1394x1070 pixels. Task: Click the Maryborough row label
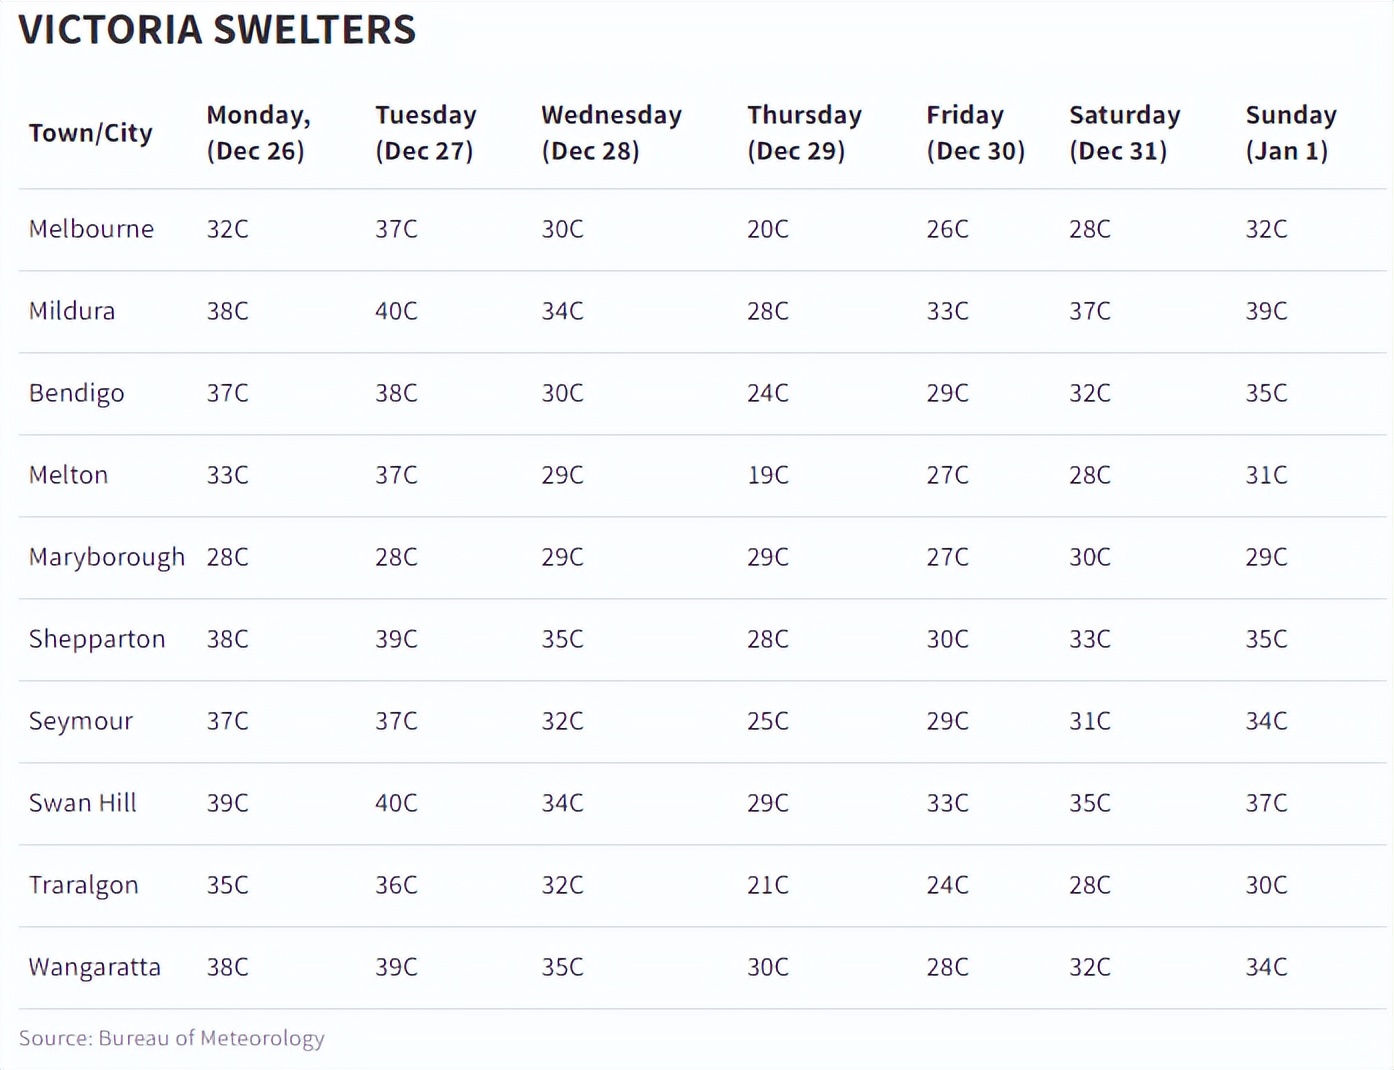tap(107, 557)
